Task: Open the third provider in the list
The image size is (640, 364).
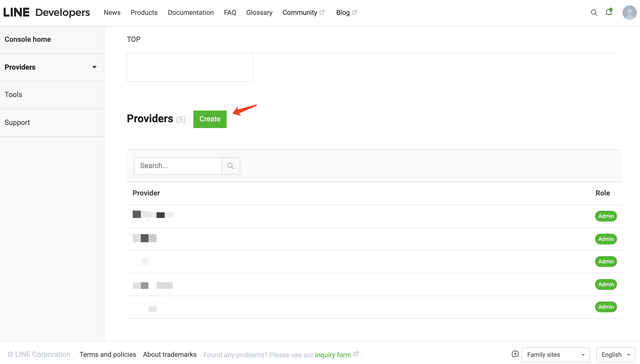Action: coord(141,261)
